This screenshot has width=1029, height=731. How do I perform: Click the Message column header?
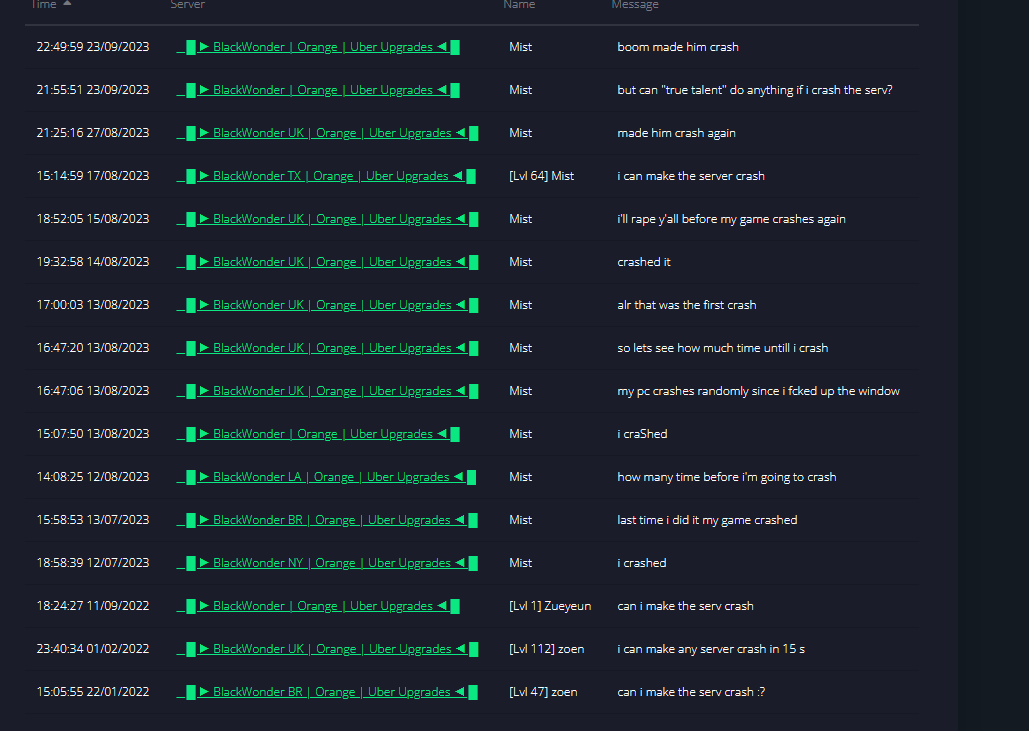635,5
